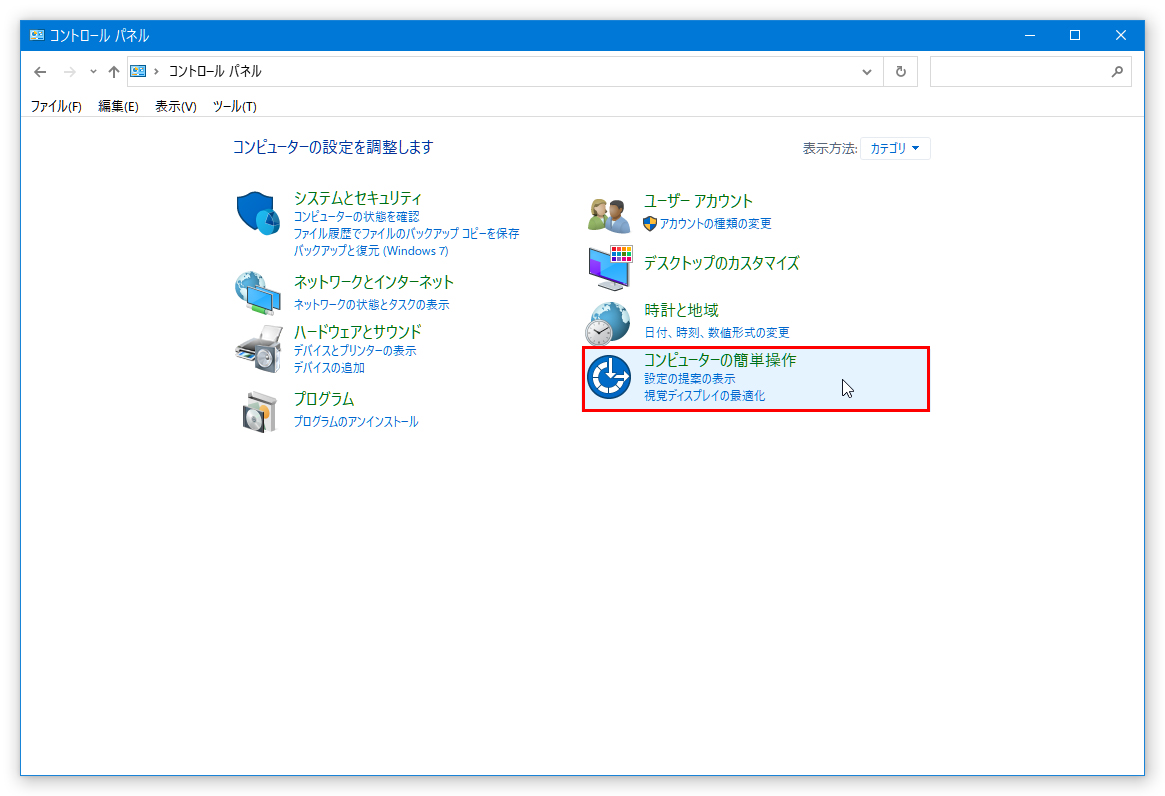Click 視覚ディスプレイの最適化 link

(x=704, y=396)
